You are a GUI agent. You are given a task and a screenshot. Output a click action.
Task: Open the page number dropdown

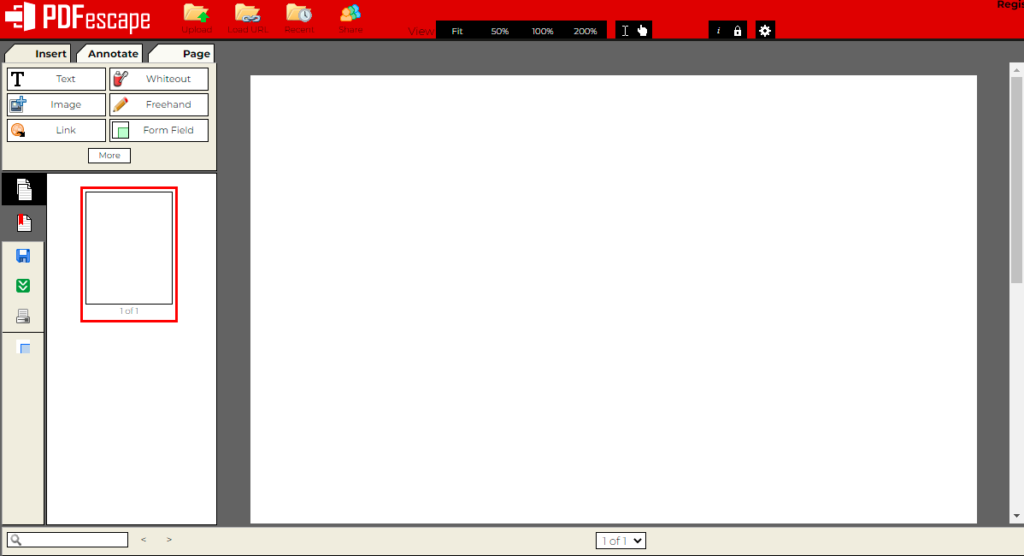coord(621,541)
